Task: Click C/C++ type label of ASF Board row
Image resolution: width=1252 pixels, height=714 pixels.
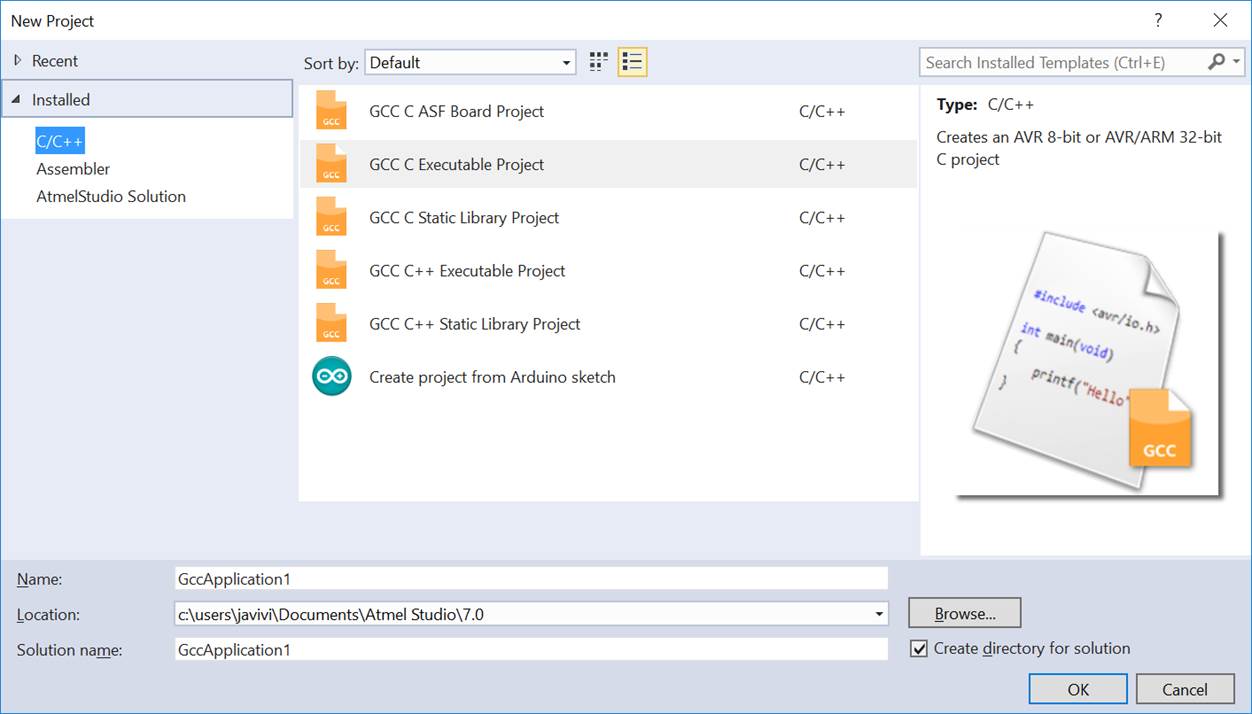Action: pos(822,111)
